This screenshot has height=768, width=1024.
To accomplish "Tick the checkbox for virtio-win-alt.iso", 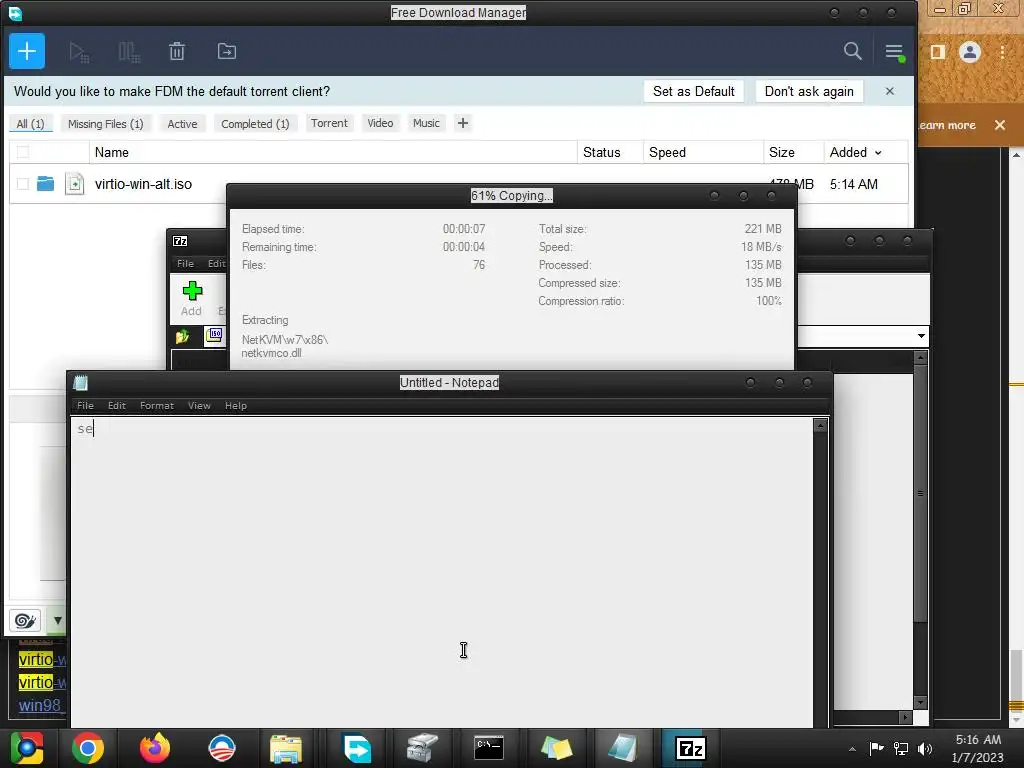I will [x=23, y=184].
